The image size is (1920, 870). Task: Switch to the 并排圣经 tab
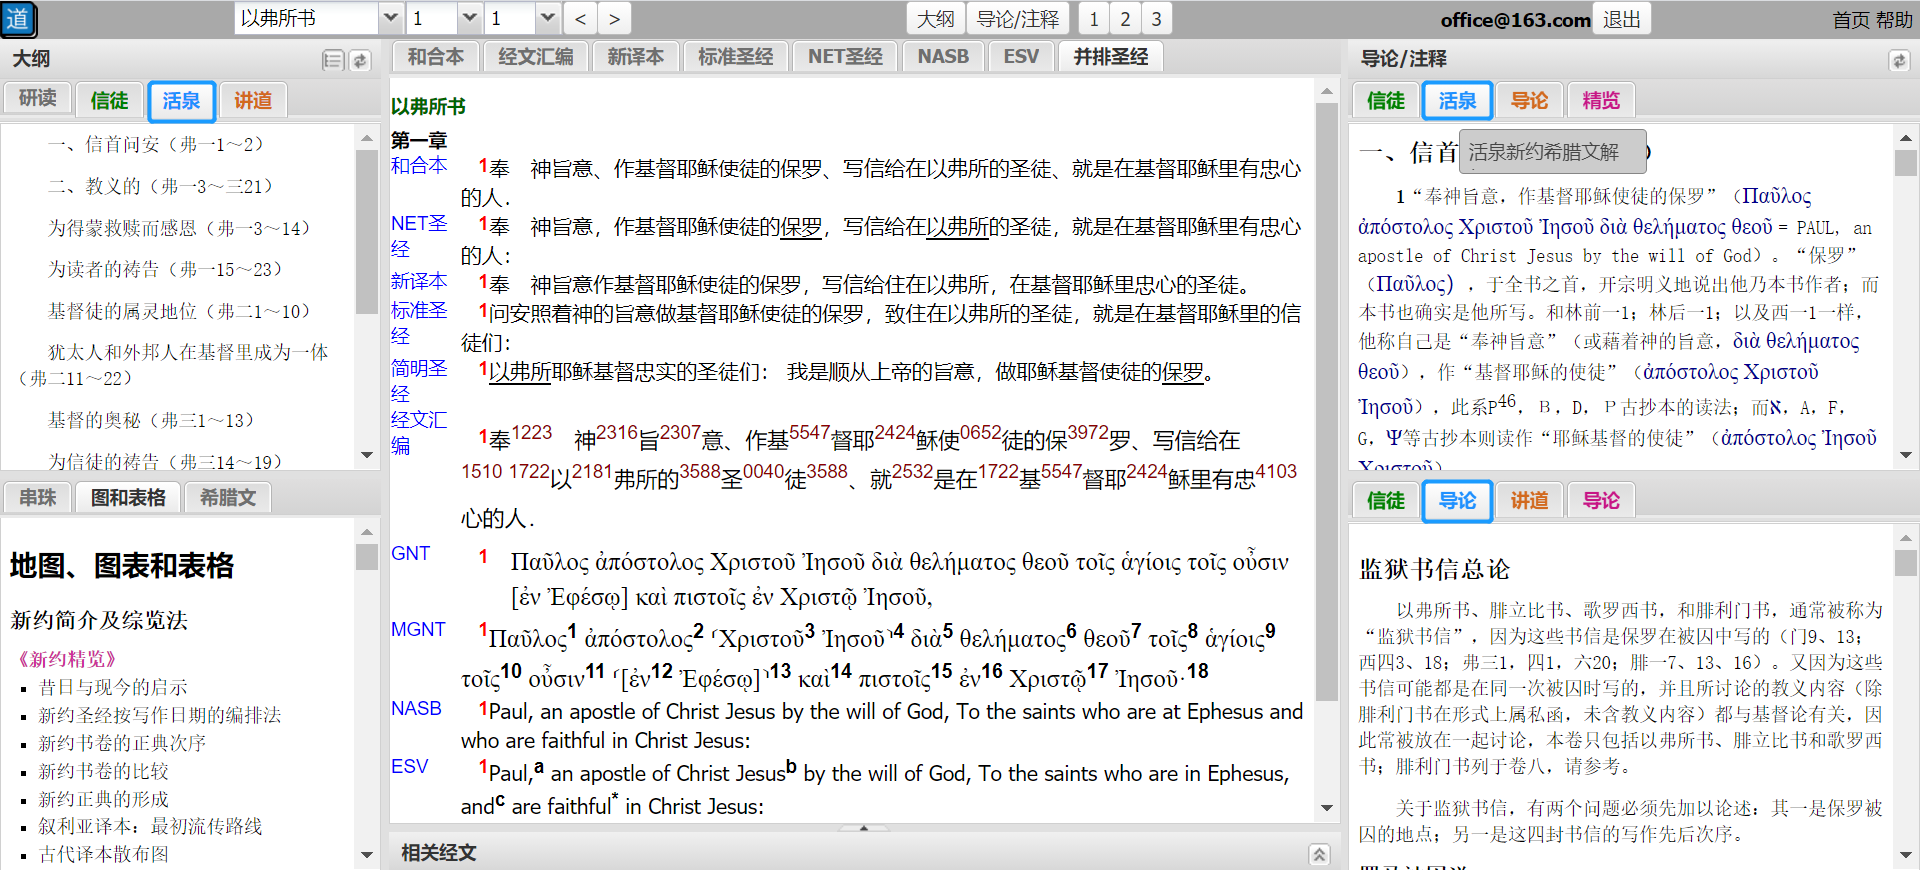point(1110,57)
